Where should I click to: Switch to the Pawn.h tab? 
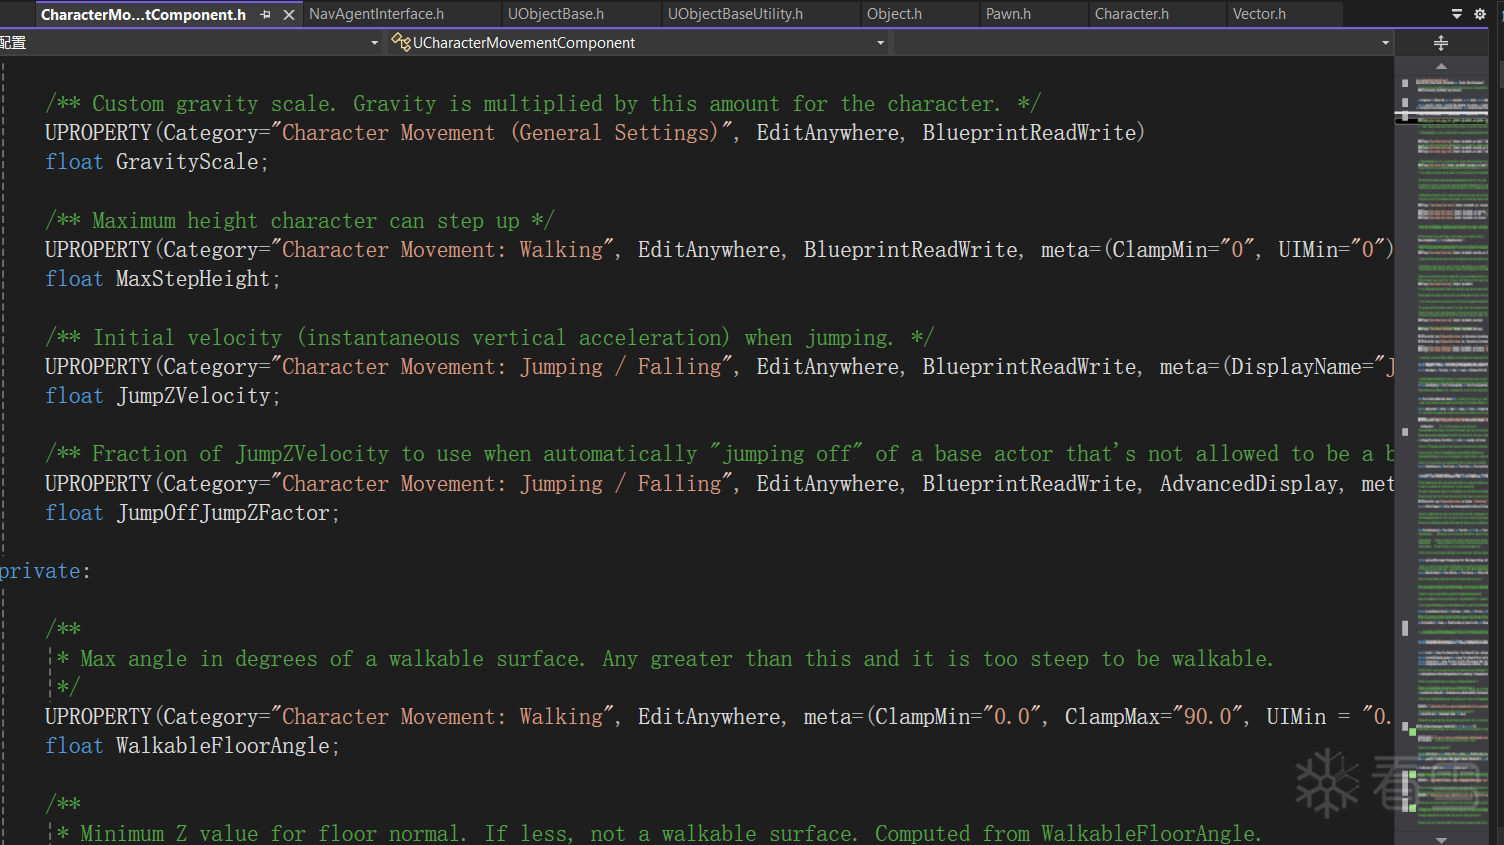pyautogui.click(x=1008, y=14)
